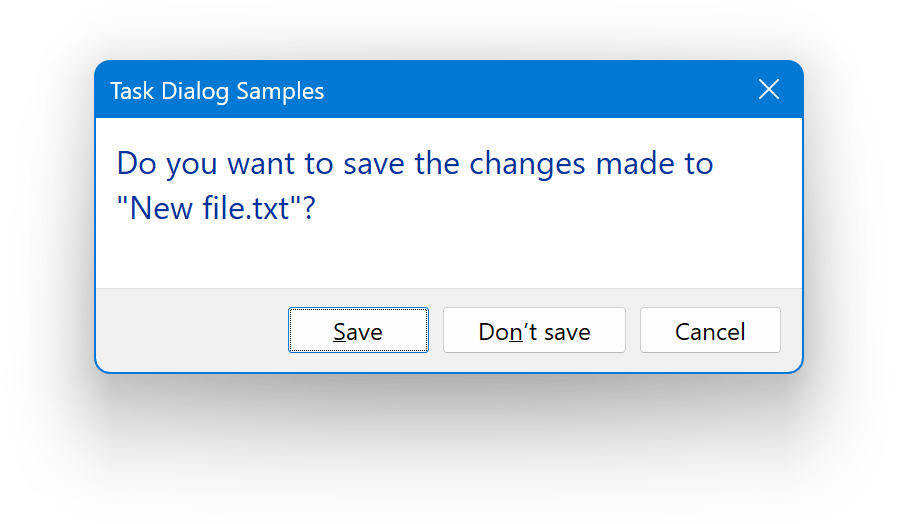Discard changes with Don't save
The width and height of the screenshot is (898, 524).
point(534,331)
